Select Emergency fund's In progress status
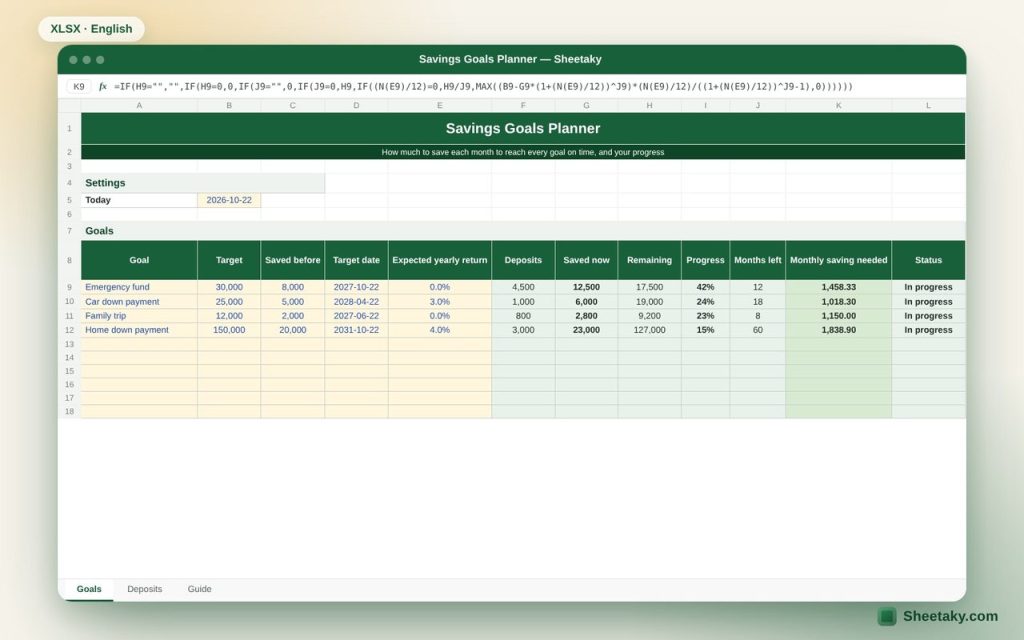The image size is (1024, 640). [x=928, y=287]
